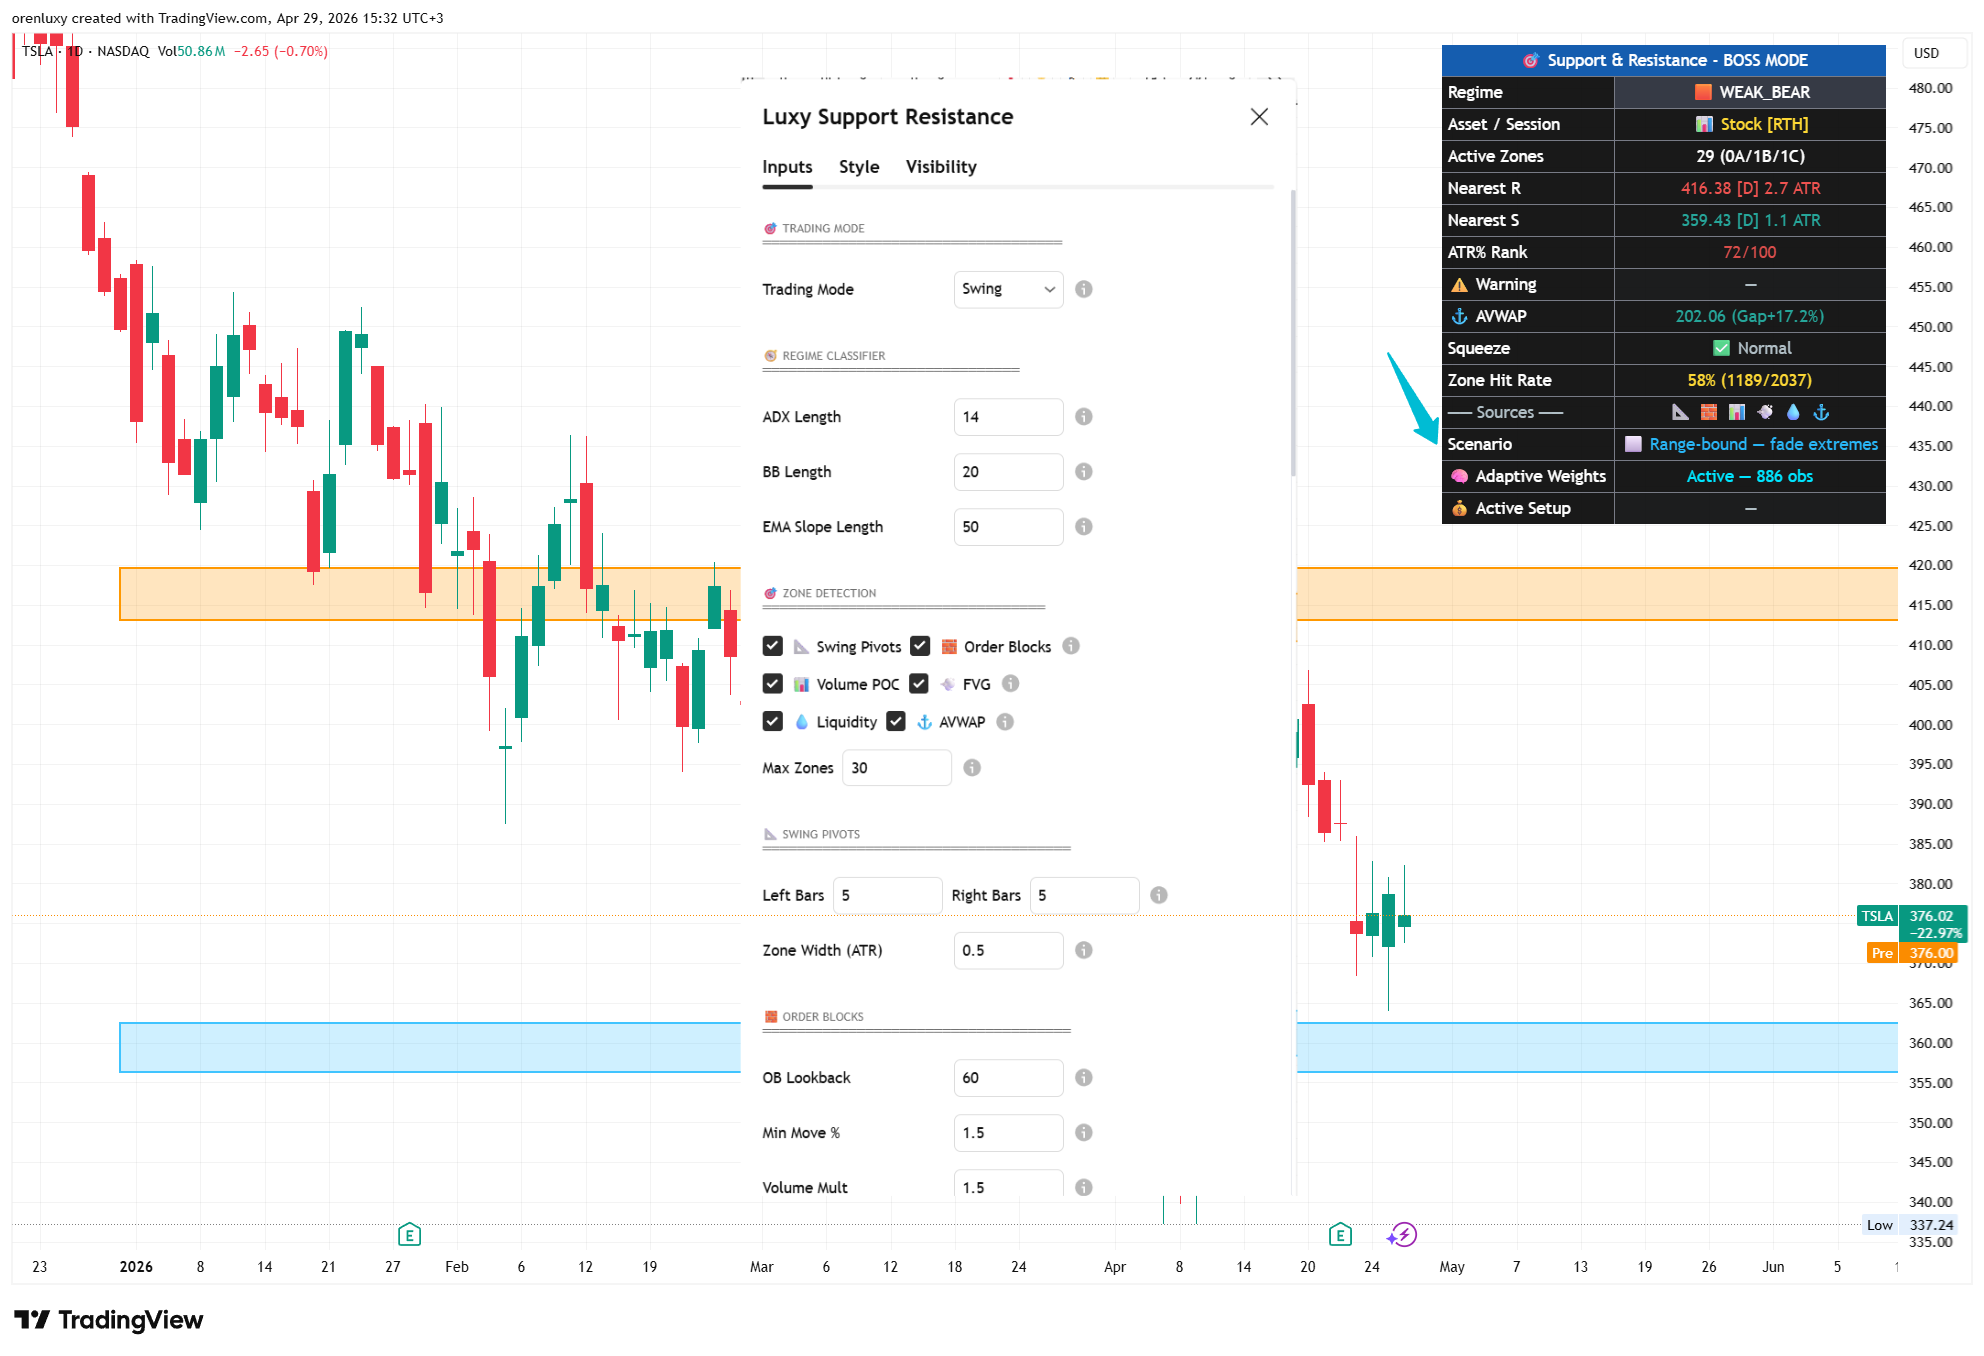Open info tooltip beside FVG
1984x1356 pixels.
click(1010, 684)
